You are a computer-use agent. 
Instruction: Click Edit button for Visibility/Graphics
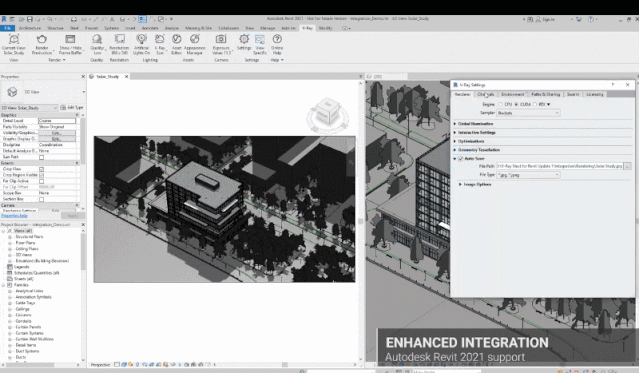[x=57, y=133]
